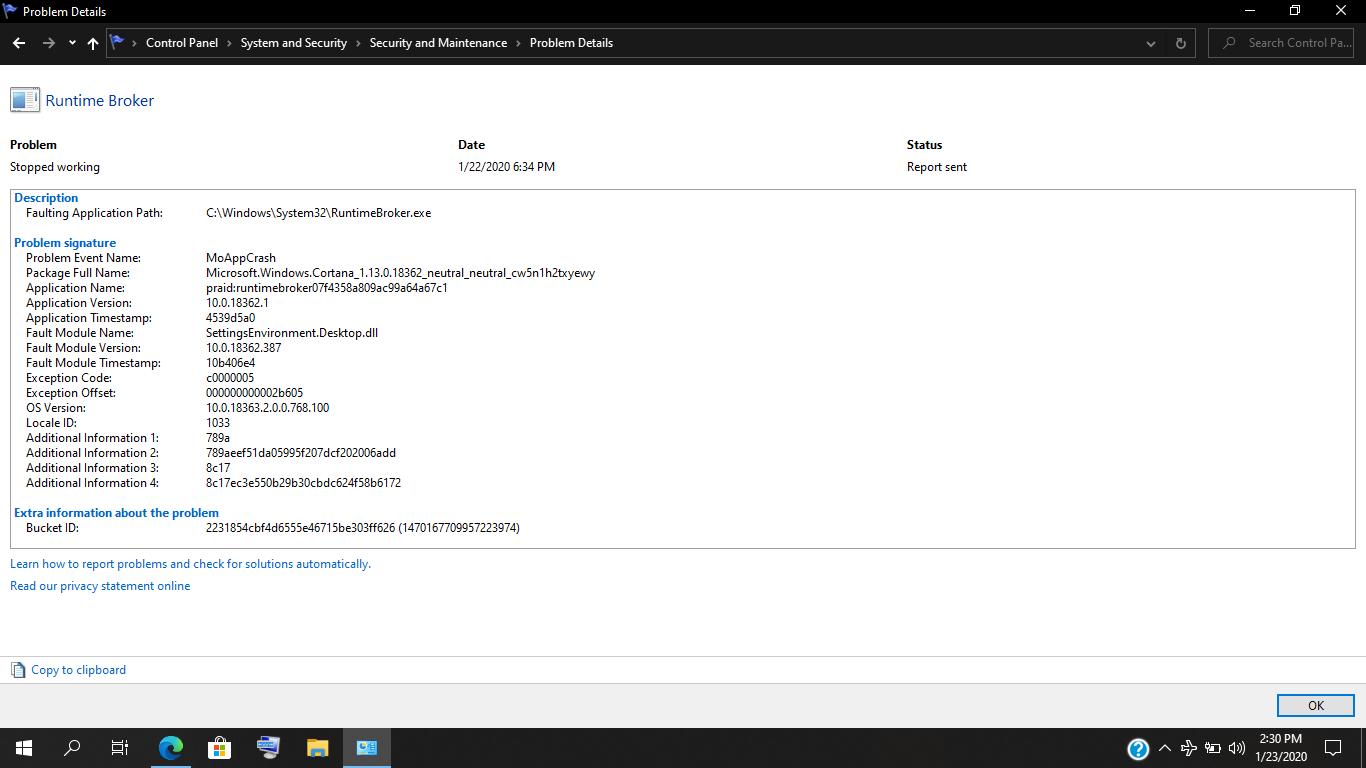This screenshot has height=768, width=1366.
Task: Open the clock showing 2:30 PM
Action: (x=1280, y=748)
